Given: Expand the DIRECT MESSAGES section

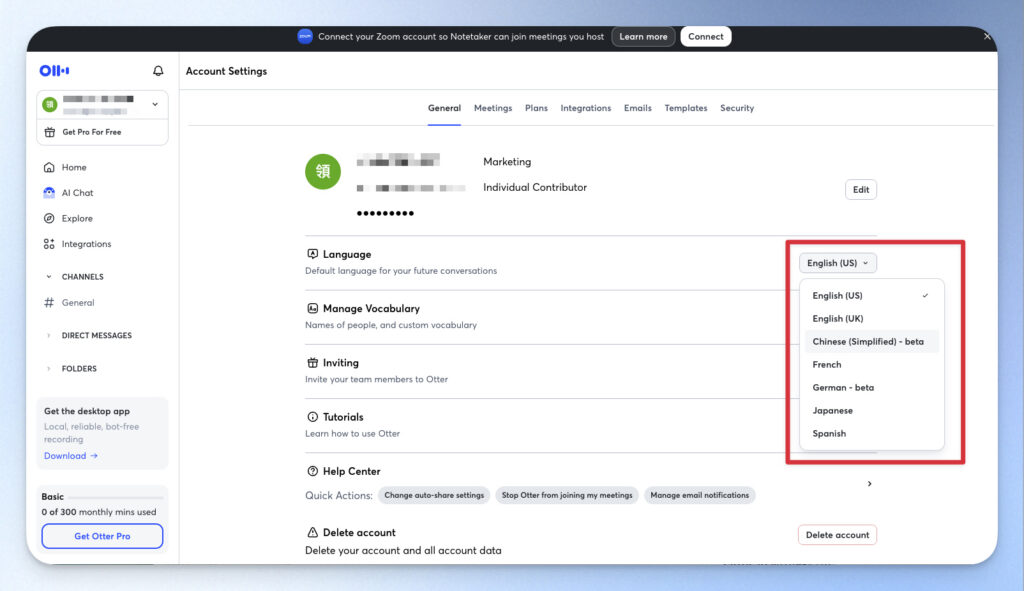Looking at the screenshot, I should [48, 336].
